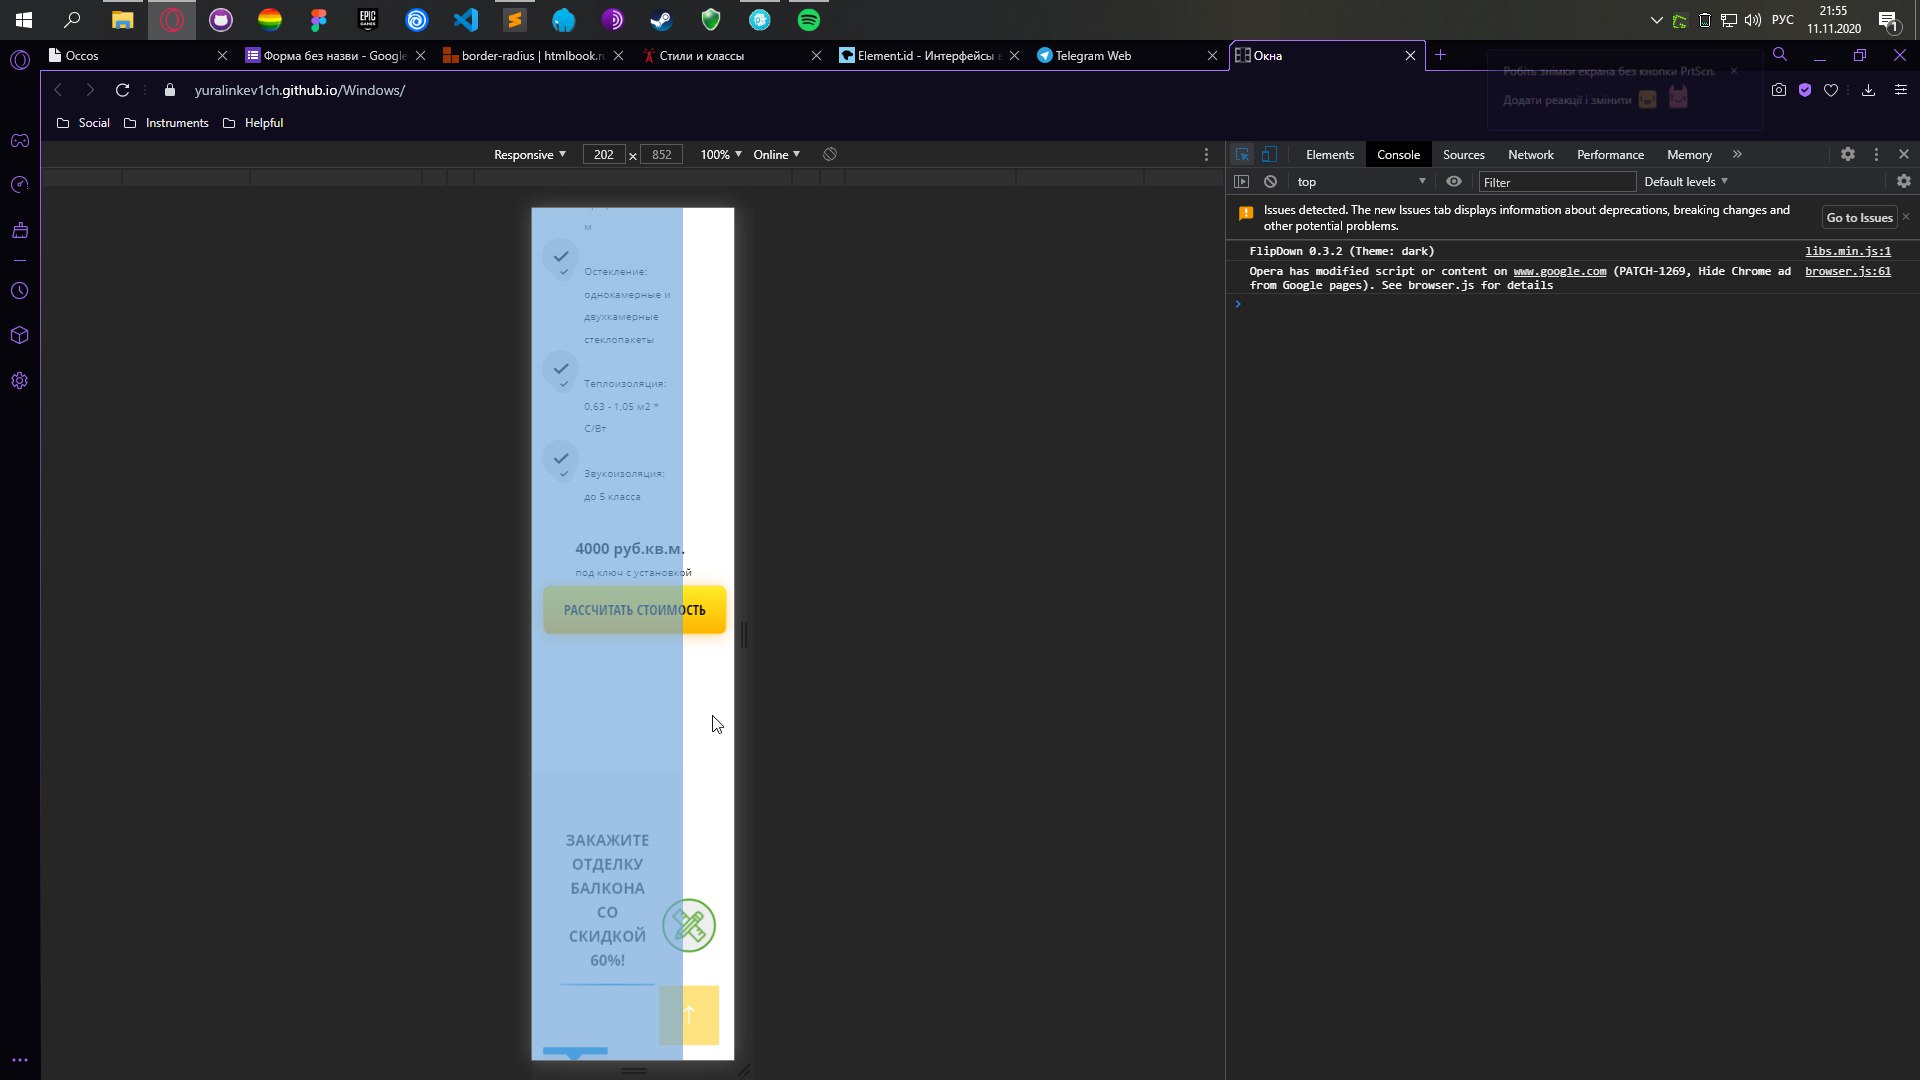Click viewport height field 852

click(661, 154)
